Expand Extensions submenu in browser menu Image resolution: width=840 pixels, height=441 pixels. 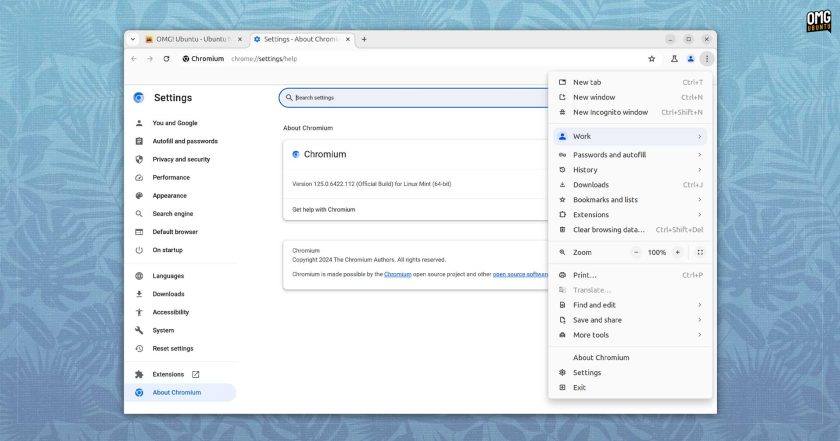click(630, 215)
